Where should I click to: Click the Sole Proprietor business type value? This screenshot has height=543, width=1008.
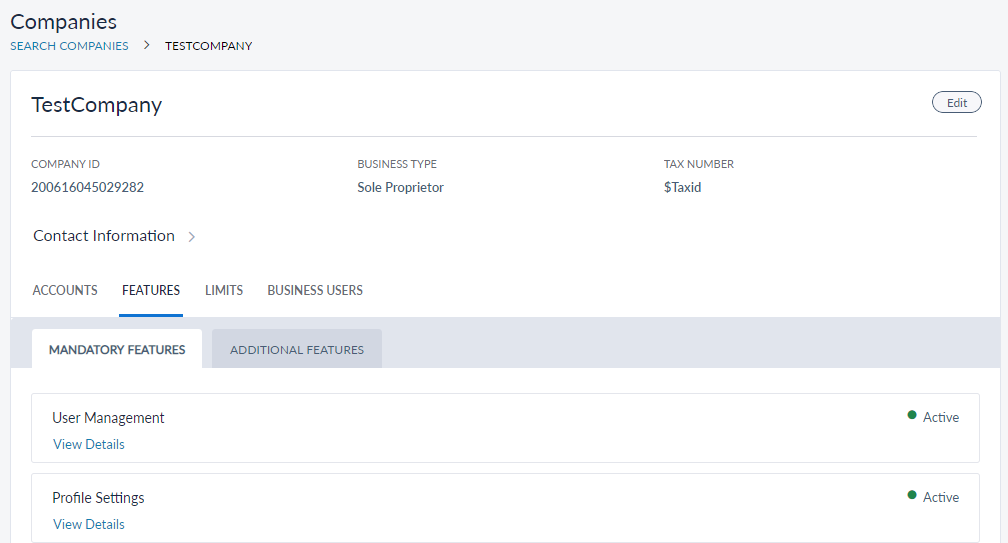(400, 187)
